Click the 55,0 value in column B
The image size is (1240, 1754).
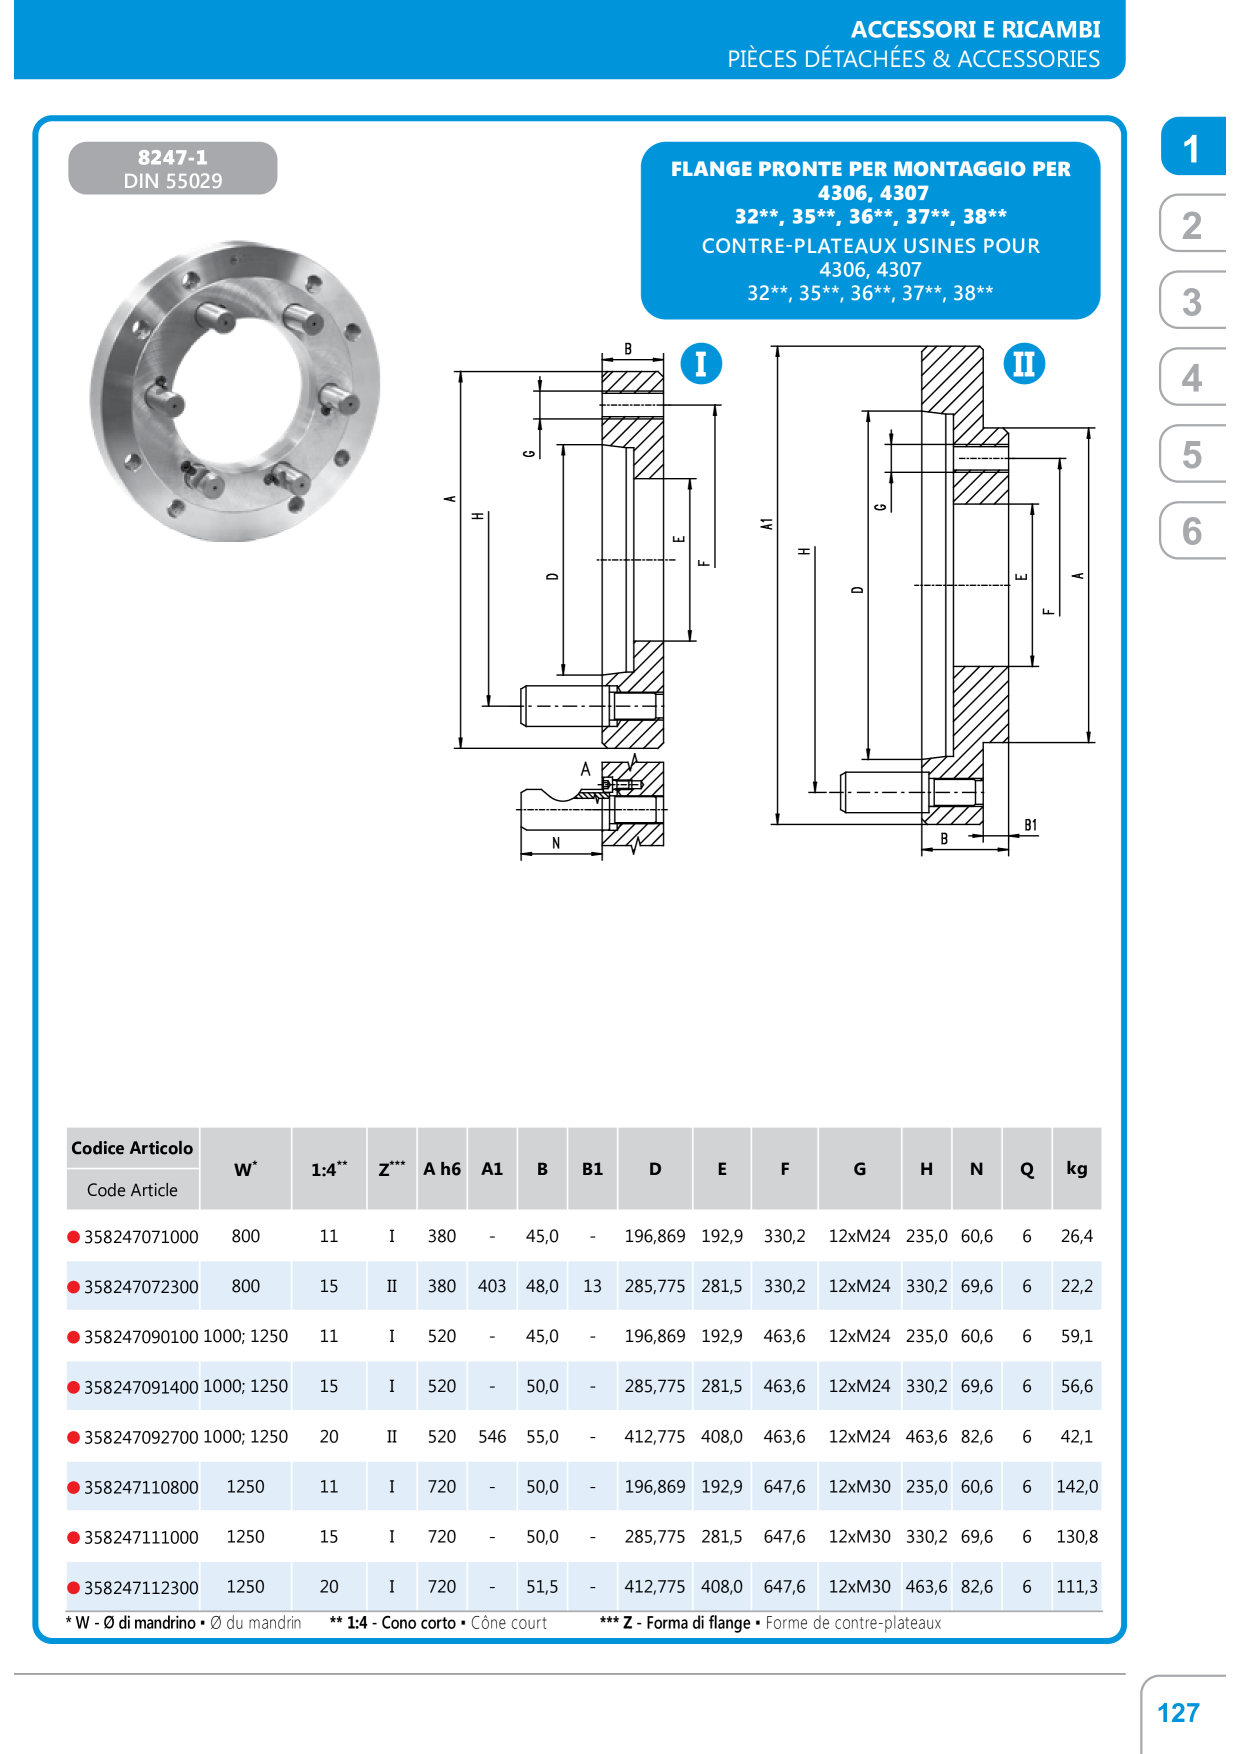coord(542,1436)
